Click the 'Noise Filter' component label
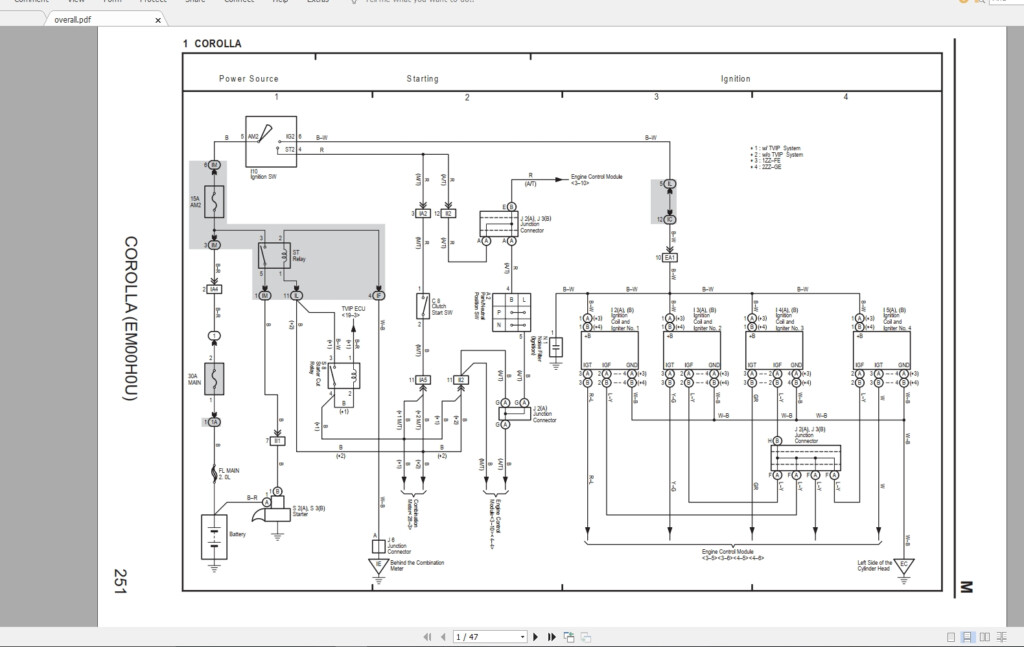 pos(541,349)
